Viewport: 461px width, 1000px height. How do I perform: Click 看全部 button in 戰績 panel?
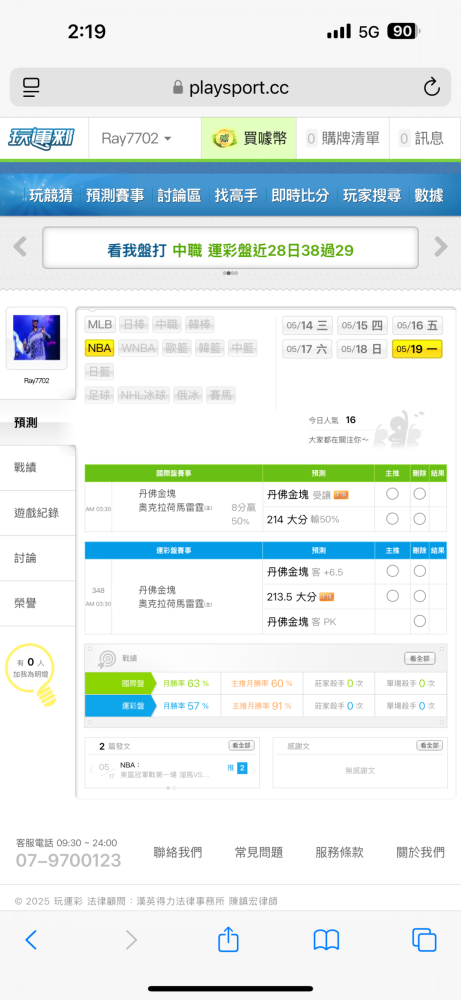click(x=420, y=658)
